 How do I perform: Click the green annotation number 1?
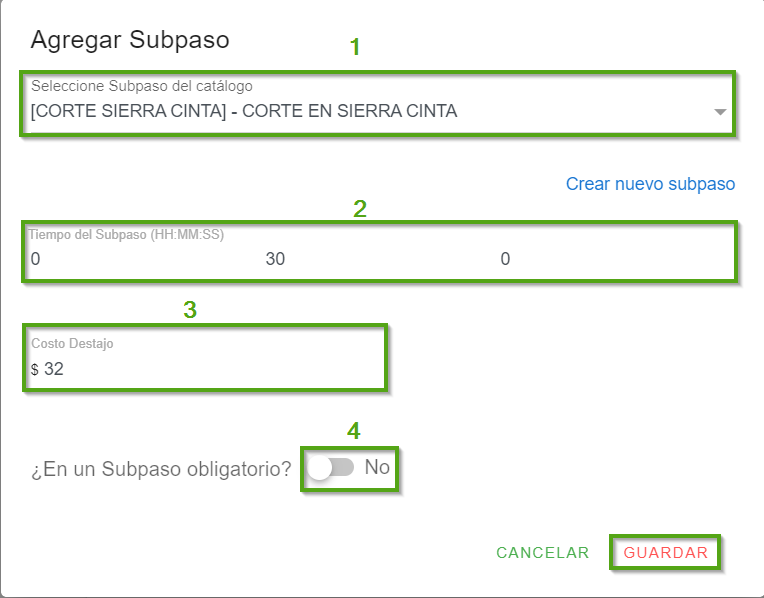(x=354, y=47)
